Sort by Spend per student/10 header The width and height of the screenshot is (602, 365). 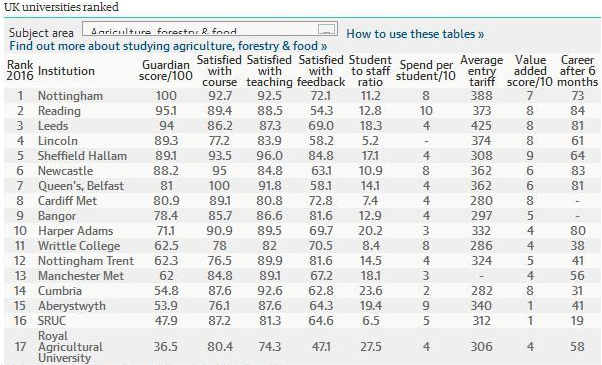click(425, 71)
